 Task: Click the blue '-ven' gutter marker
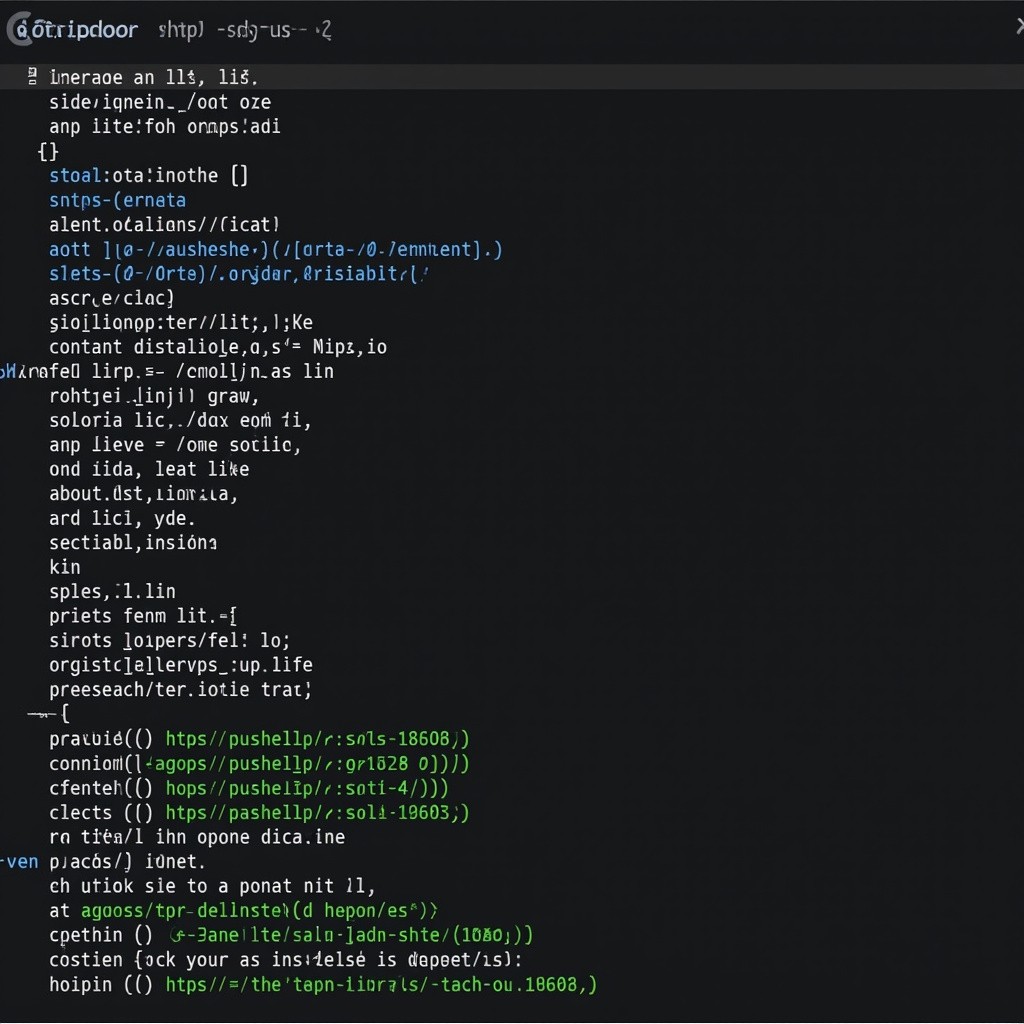(19, 861)
